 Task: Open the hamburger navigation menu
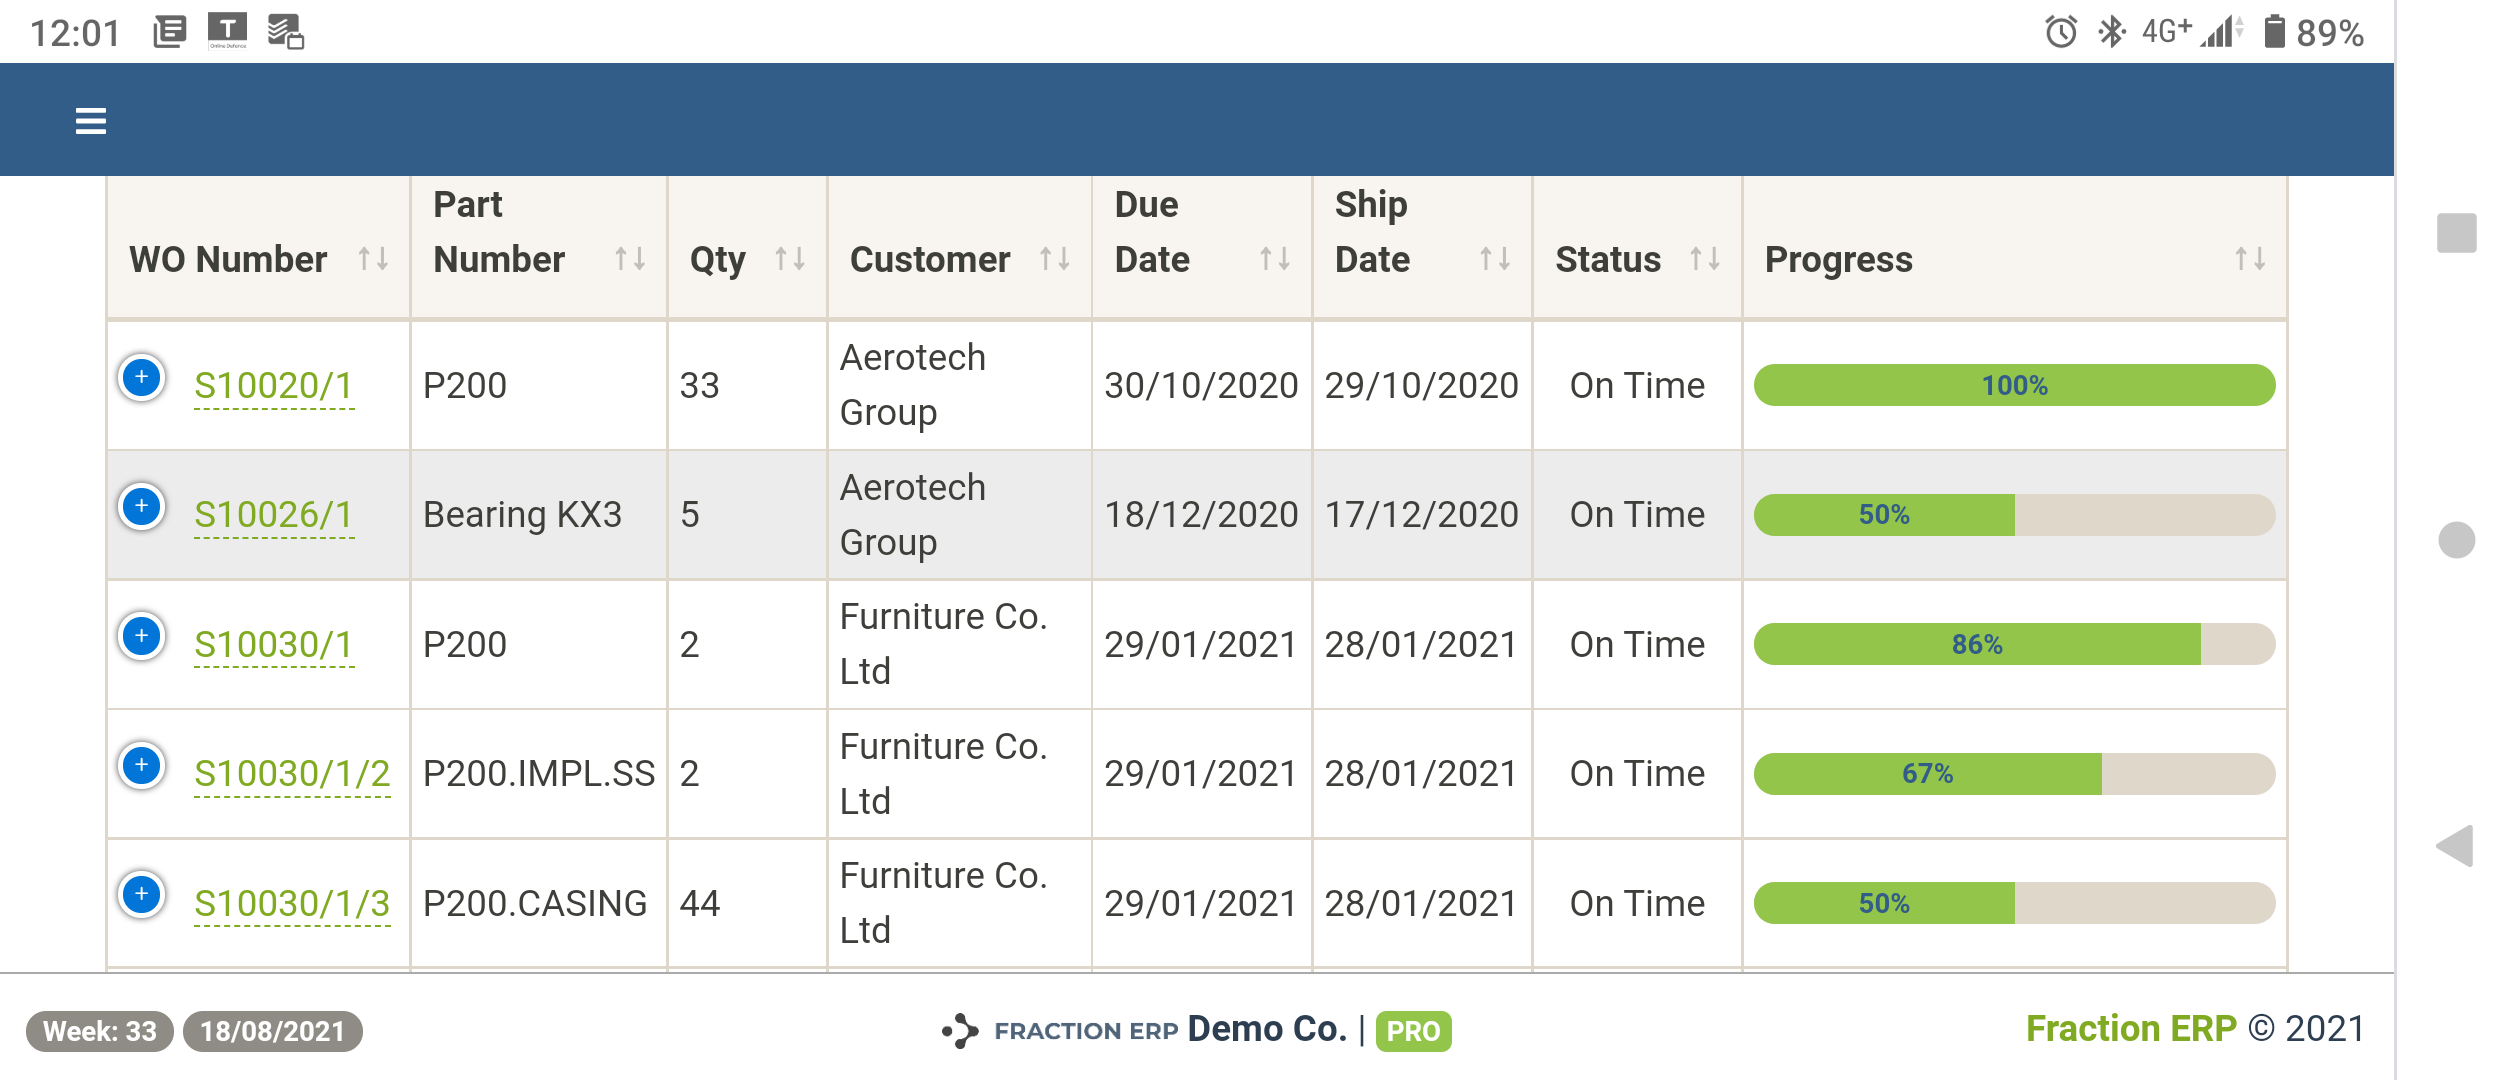coord(90,121)
